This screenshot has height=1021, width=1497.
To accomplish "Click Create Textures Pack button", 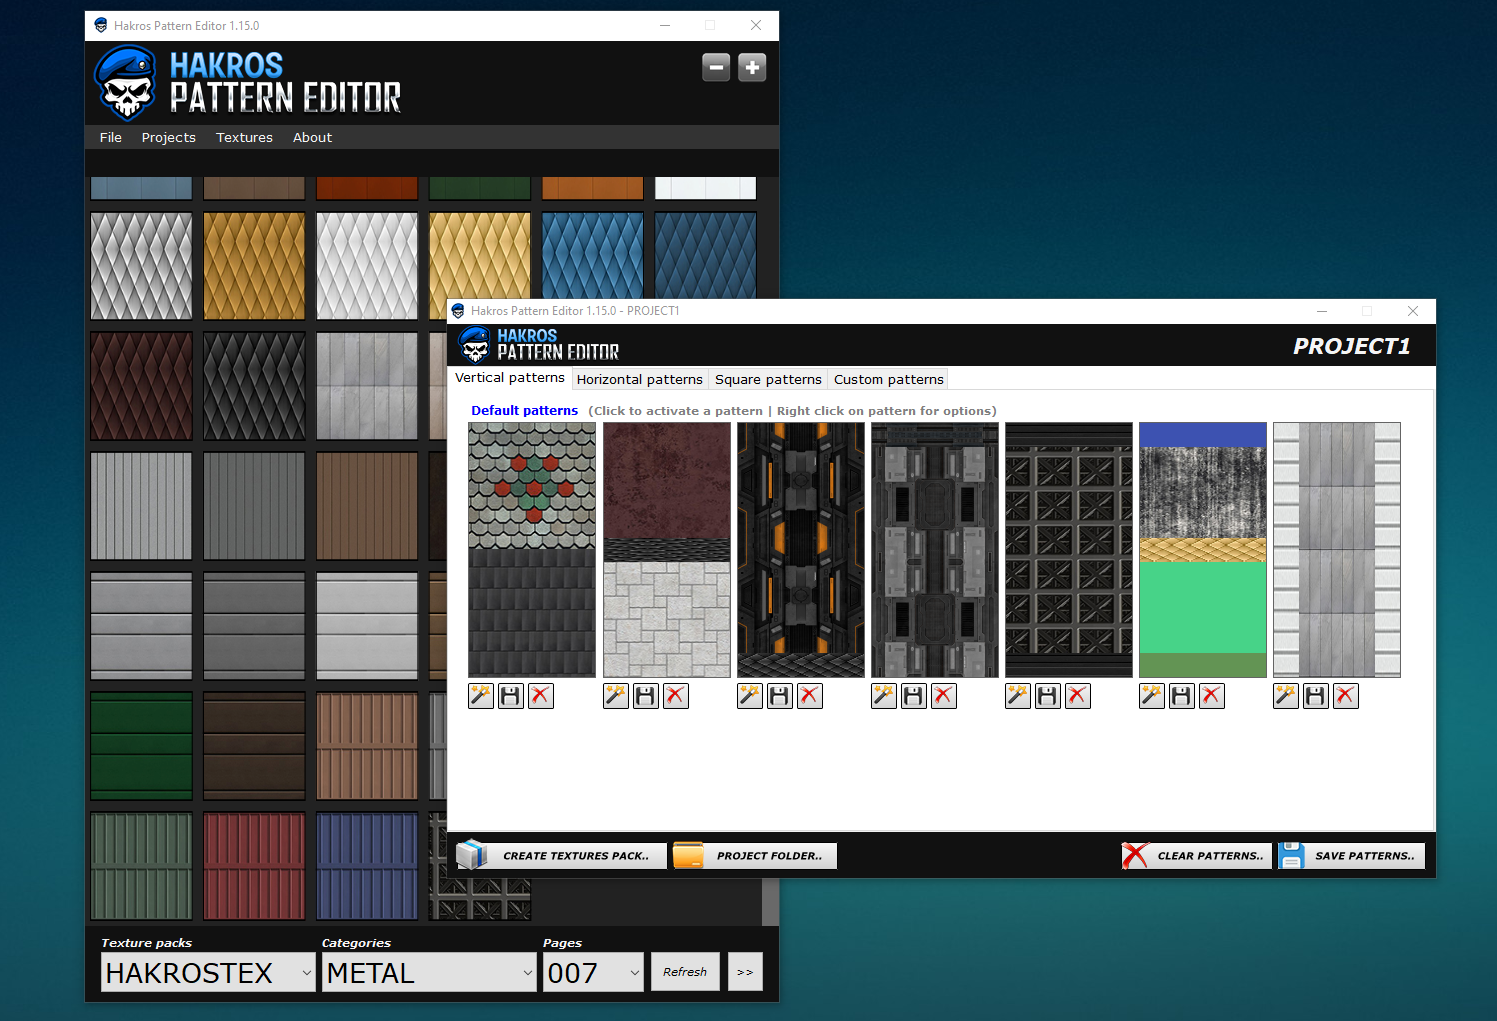I will click(561, 856).
